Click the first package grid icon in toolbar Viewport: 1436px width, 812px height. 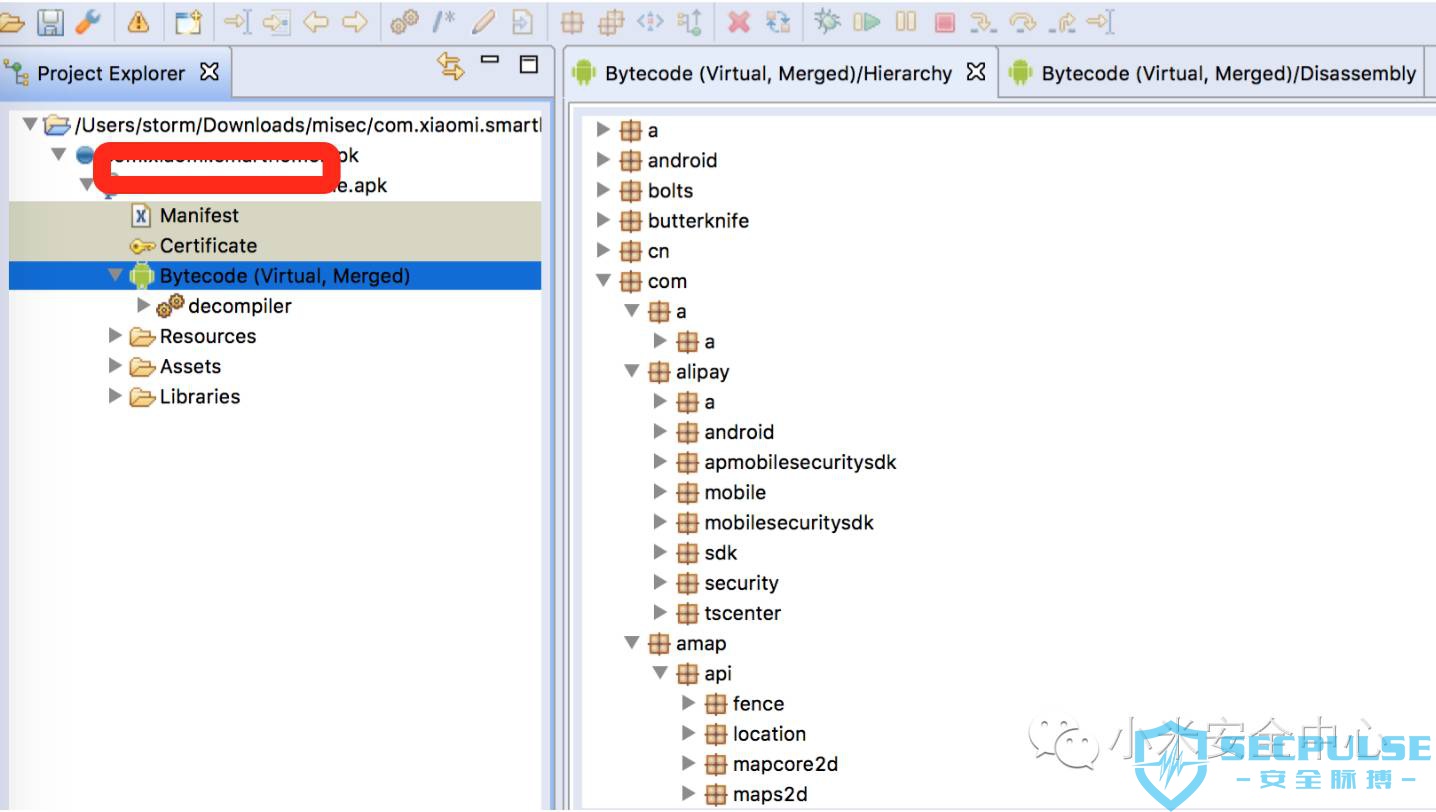tap(572, 21)
